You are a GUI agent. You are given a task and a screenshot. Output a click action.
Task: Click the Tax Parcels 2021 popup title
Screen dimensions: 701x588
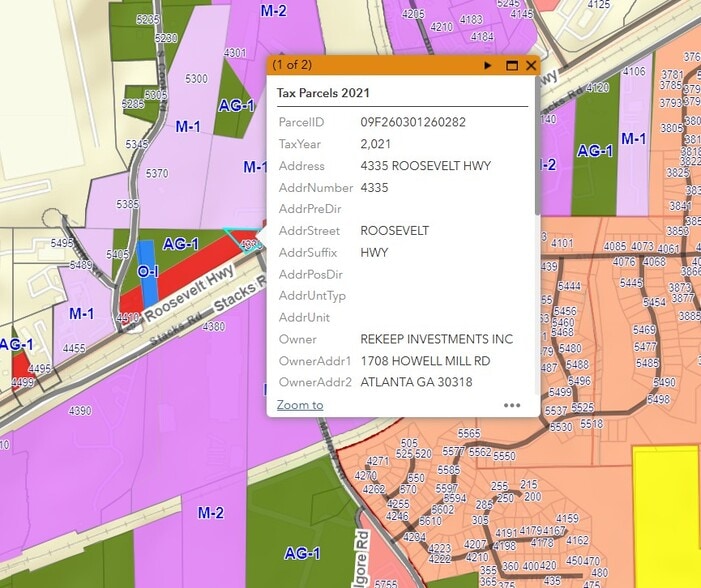pos(323,93)
